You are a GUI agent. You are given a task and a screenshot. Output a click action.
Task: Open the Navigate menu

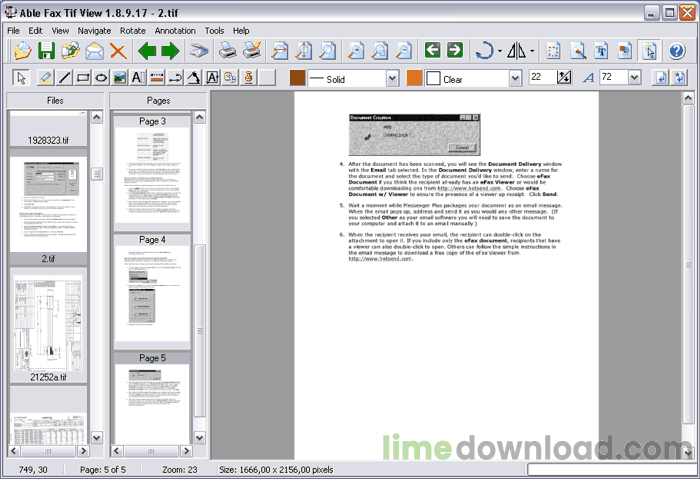point(94,31)
